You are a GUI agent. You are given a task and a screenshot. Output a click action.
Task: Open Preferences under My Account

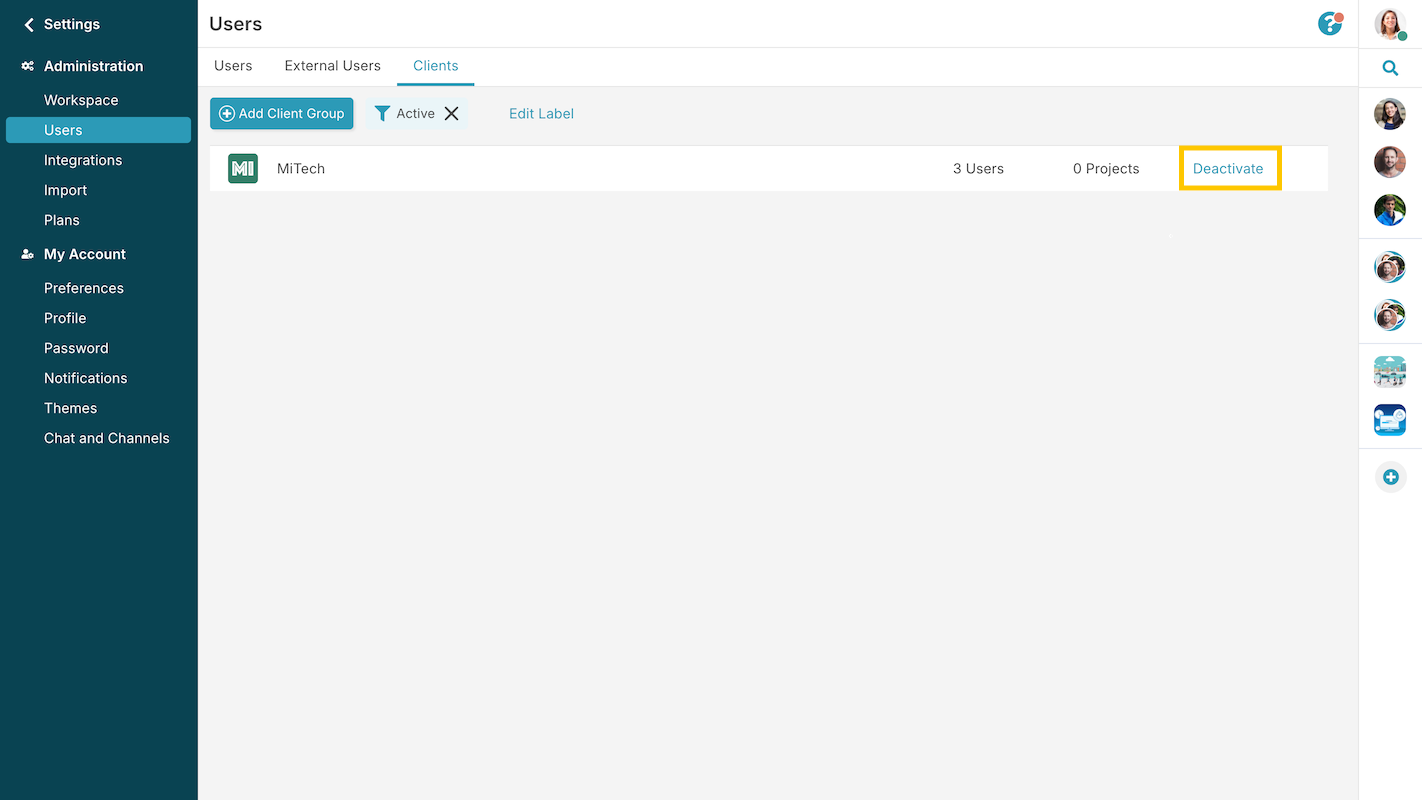pyautogui.click(x=84, y=288)
